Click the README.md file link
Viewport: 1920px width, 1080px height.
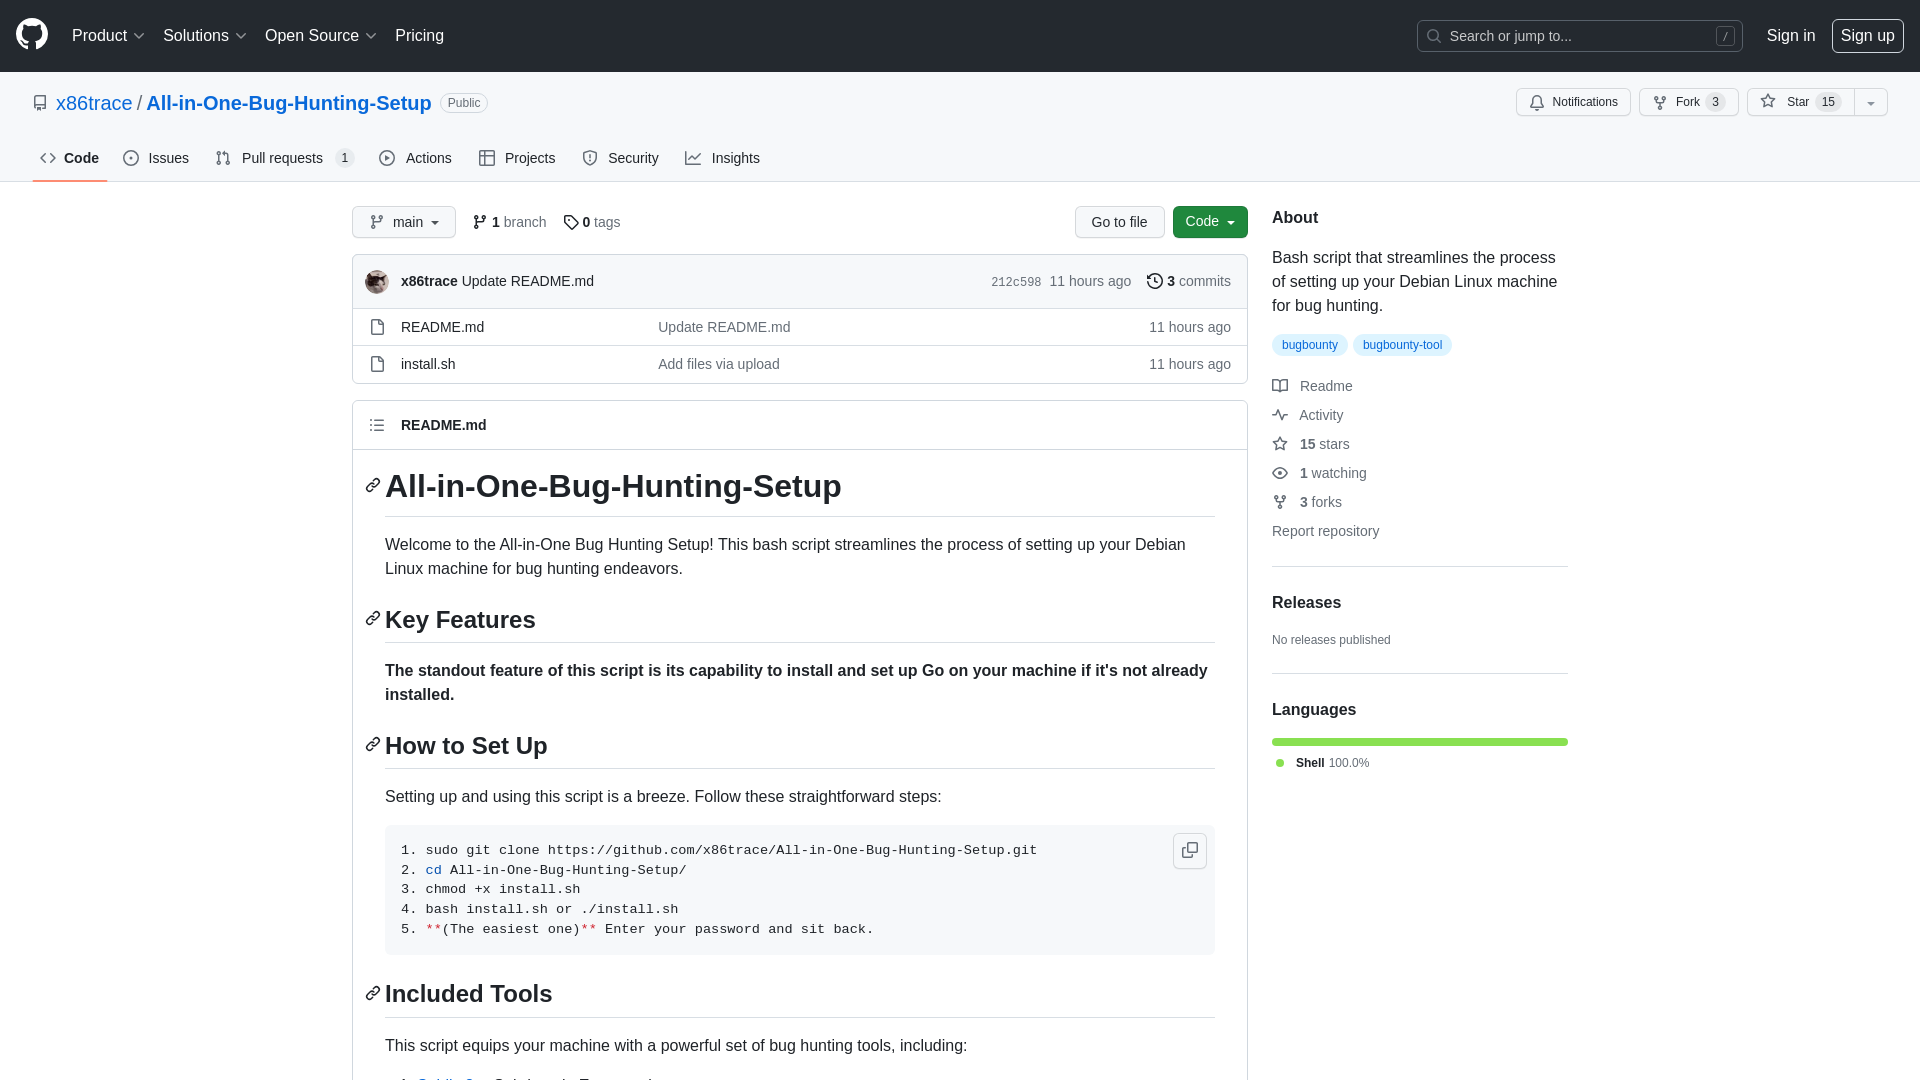pos(442,326)
